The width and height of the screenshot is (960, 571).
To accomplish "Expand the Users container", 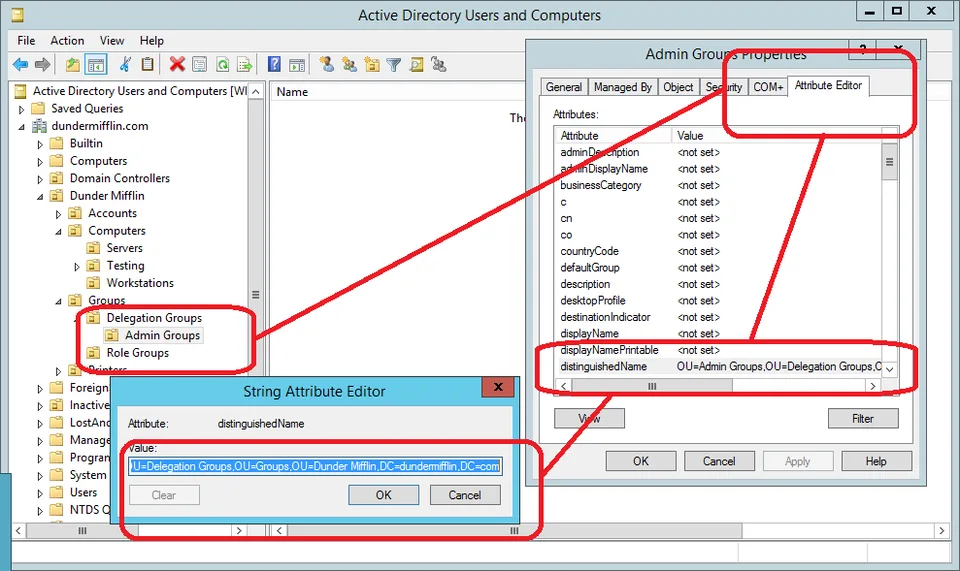I will (x=40, y=493).
